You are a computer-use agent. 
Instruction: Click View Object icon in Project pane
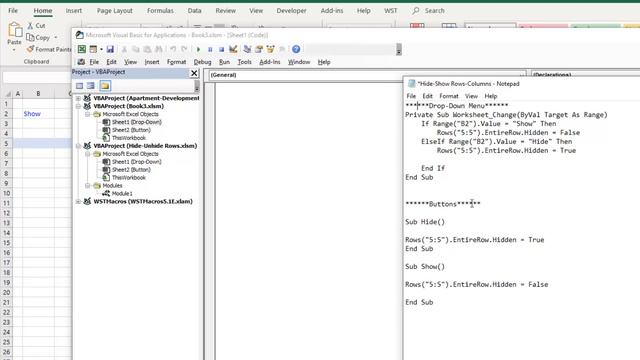coord(91,86)
